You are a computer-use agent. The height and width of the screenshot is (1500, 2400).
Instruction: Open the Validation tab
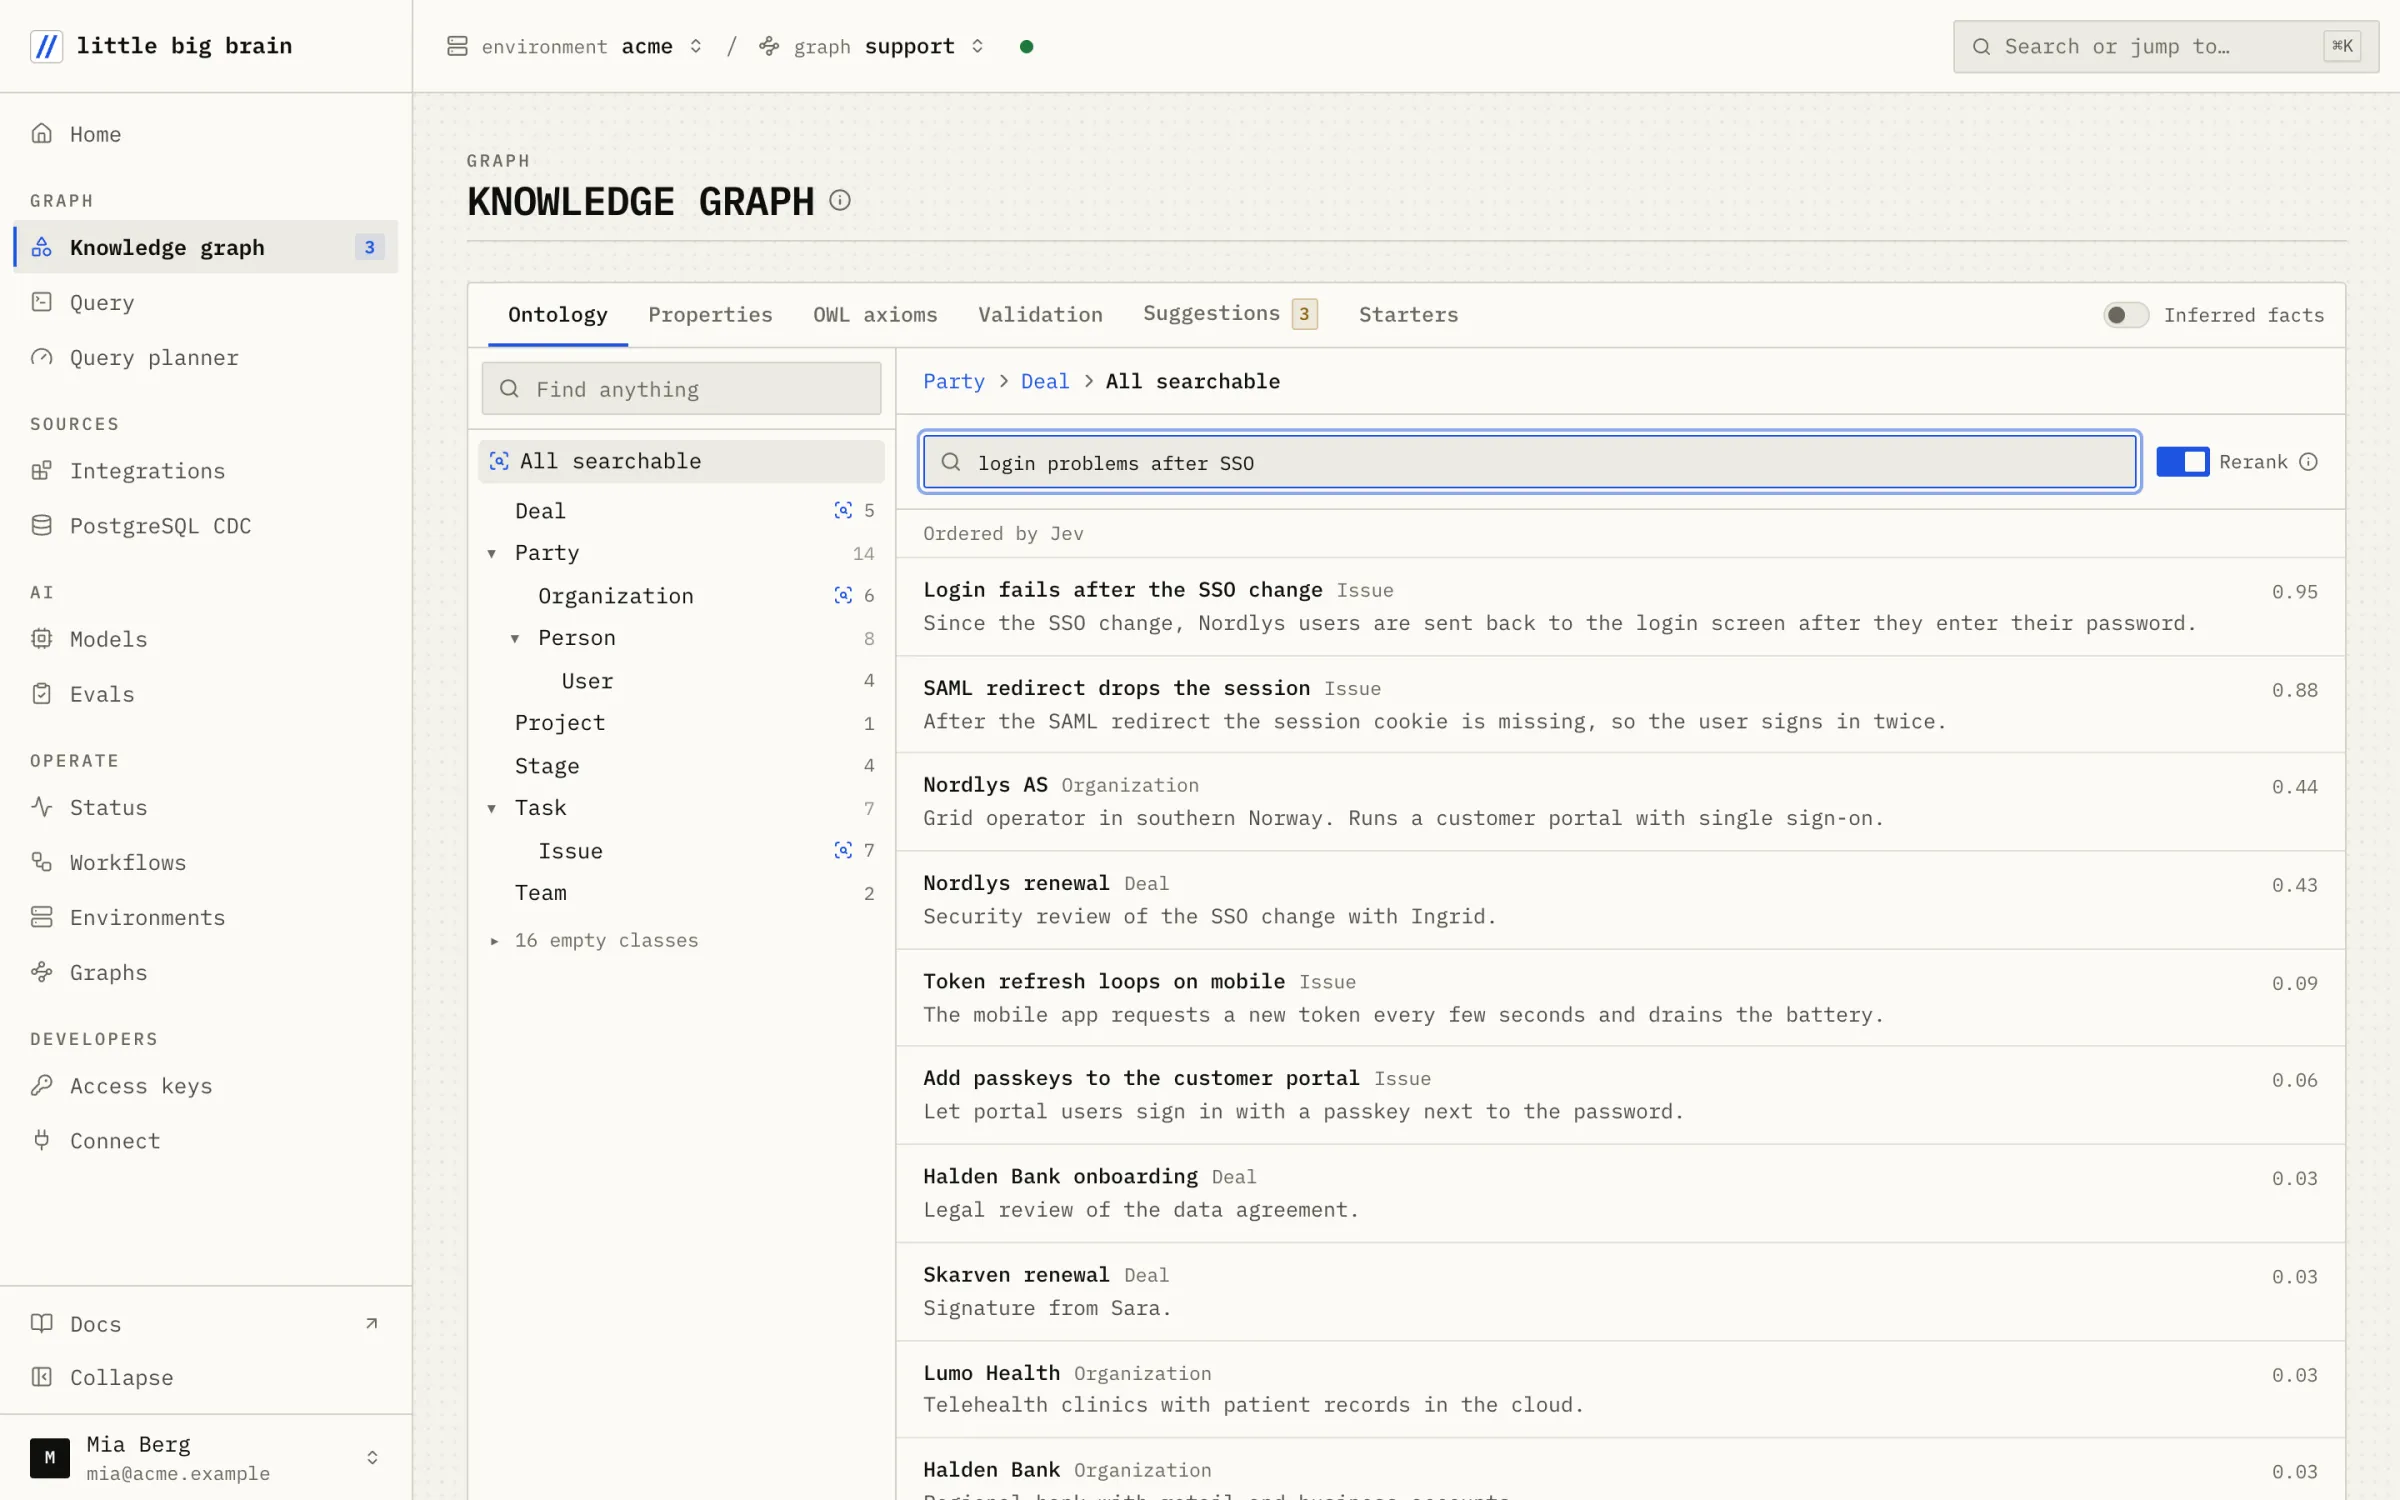click(x=1040, y=315)
